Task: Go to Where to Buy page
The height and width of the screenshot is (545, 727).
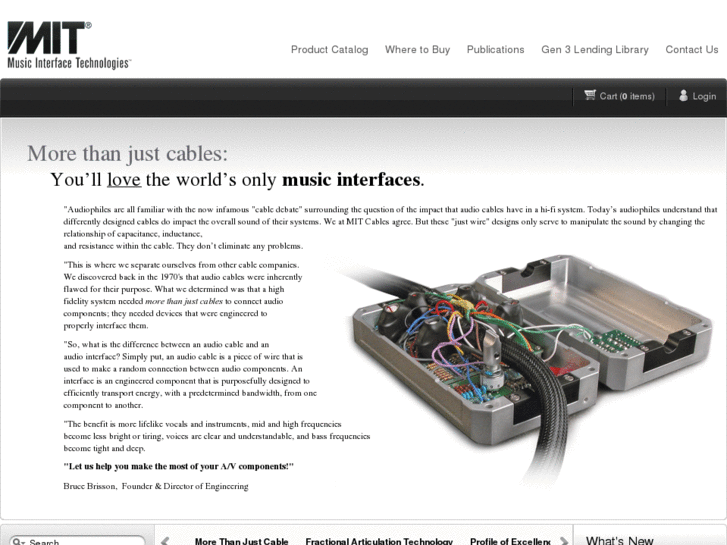Action: 417,50
